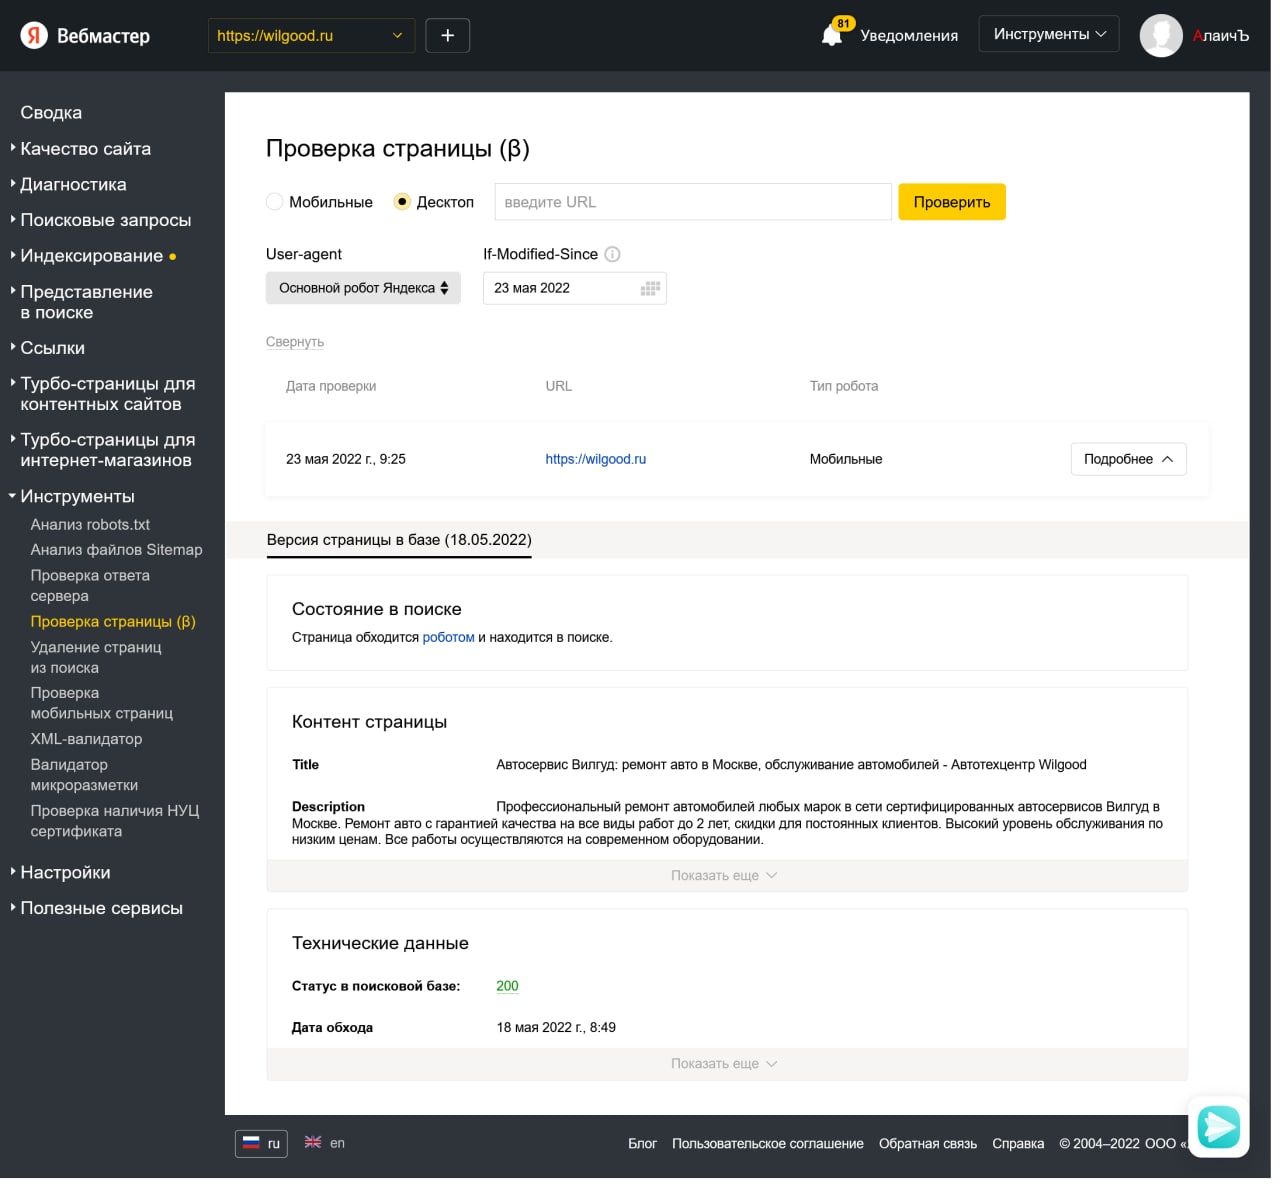The width and height of the screenshot is (1280, 1188).
Task: Open the User-agent robot dropdown
Action: click(363, 288)
